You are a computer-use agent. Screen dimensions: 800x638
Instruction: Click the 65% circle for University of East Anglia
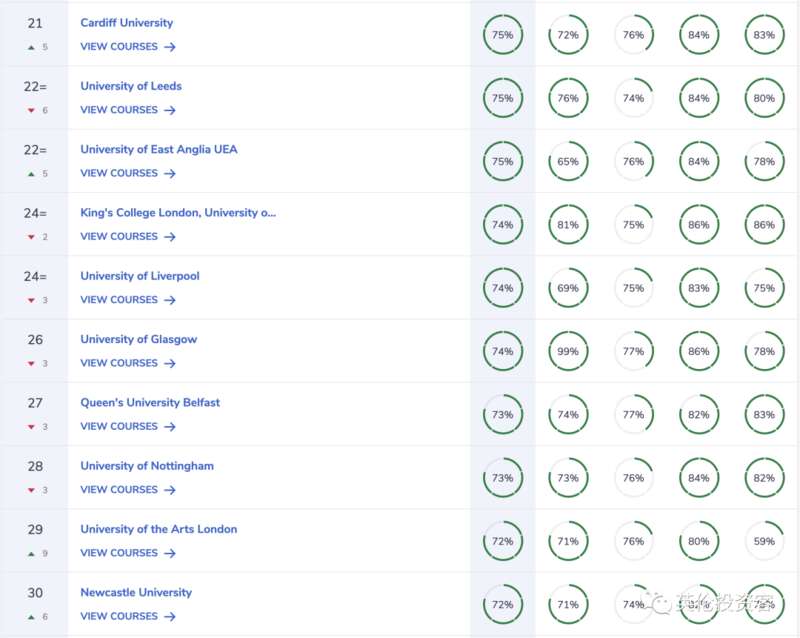[568, 161]
